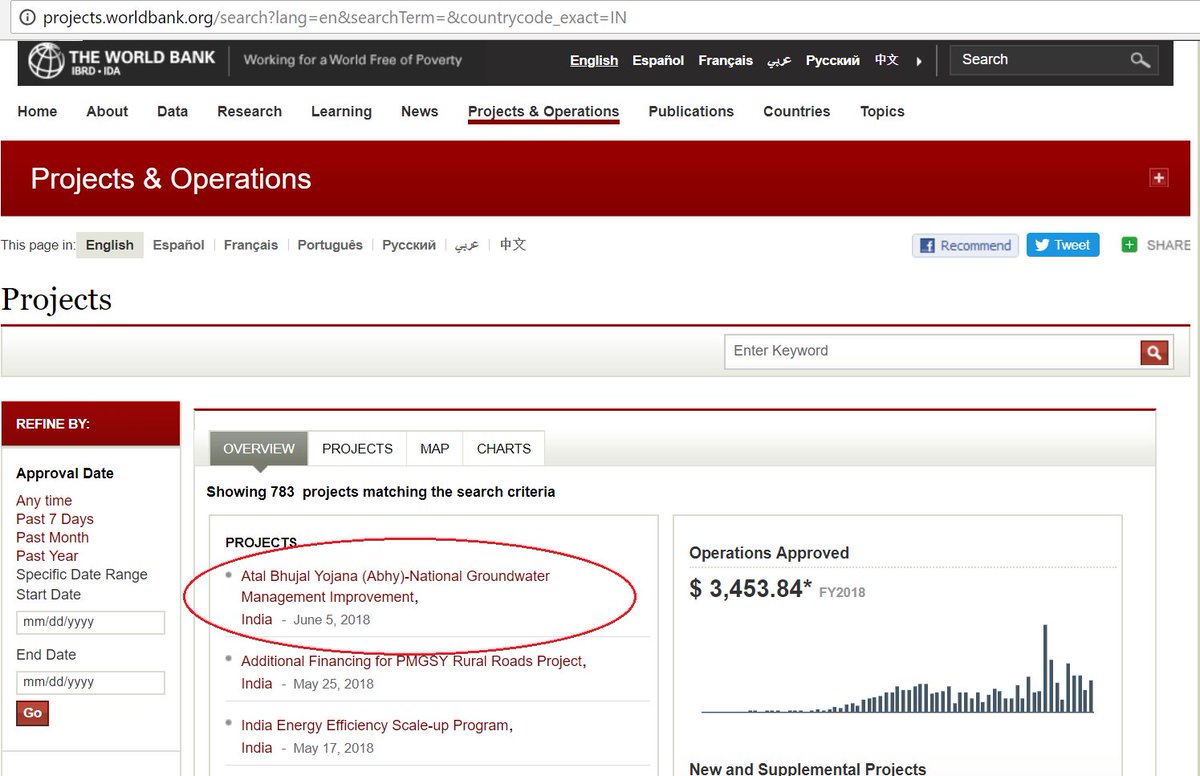Screen dimensions: 1200x776
Task: Click India link dated June 5, 2018
Action: pyautogui.click(x=256, y=619)
